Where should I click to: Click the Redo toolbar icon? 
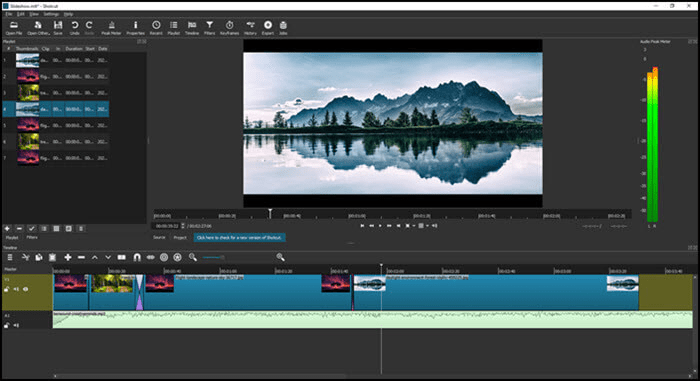89,28
